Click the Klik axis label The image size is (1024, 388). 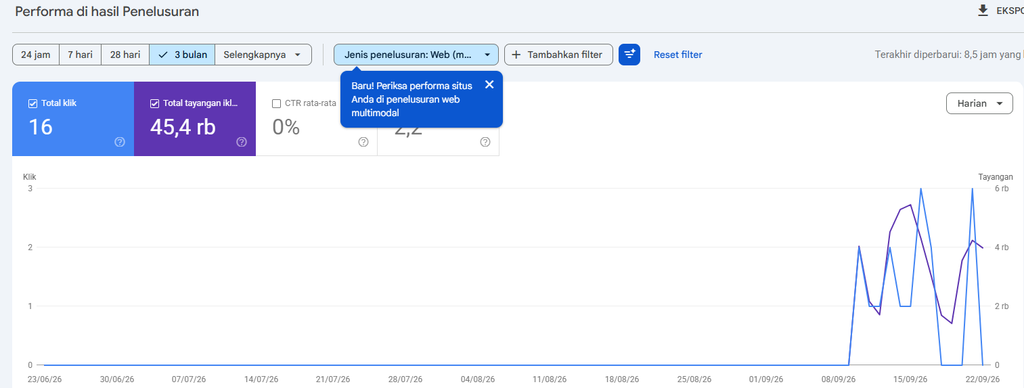point(29,176)
